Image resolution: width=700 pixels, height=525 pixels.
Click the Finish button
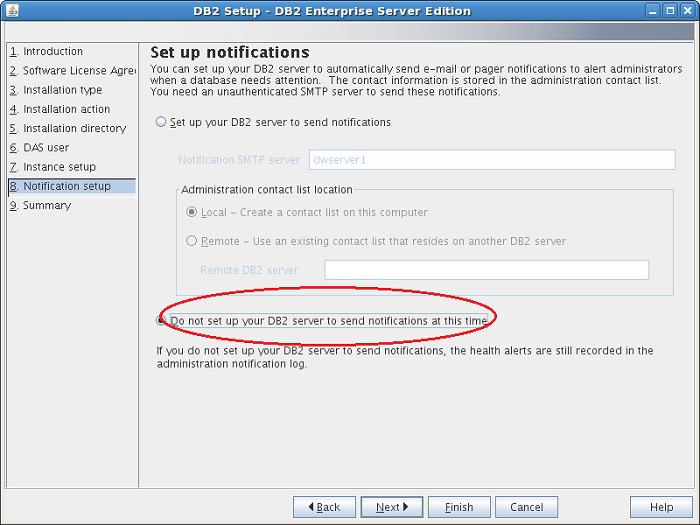coord(459,507)
